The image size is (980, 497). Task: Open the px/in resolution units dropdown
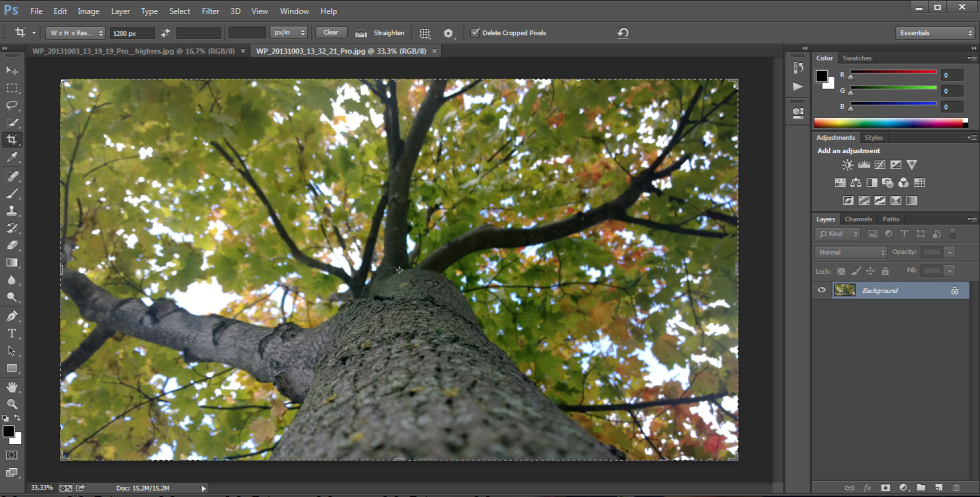pyautogui.click(x=289, y=33)
